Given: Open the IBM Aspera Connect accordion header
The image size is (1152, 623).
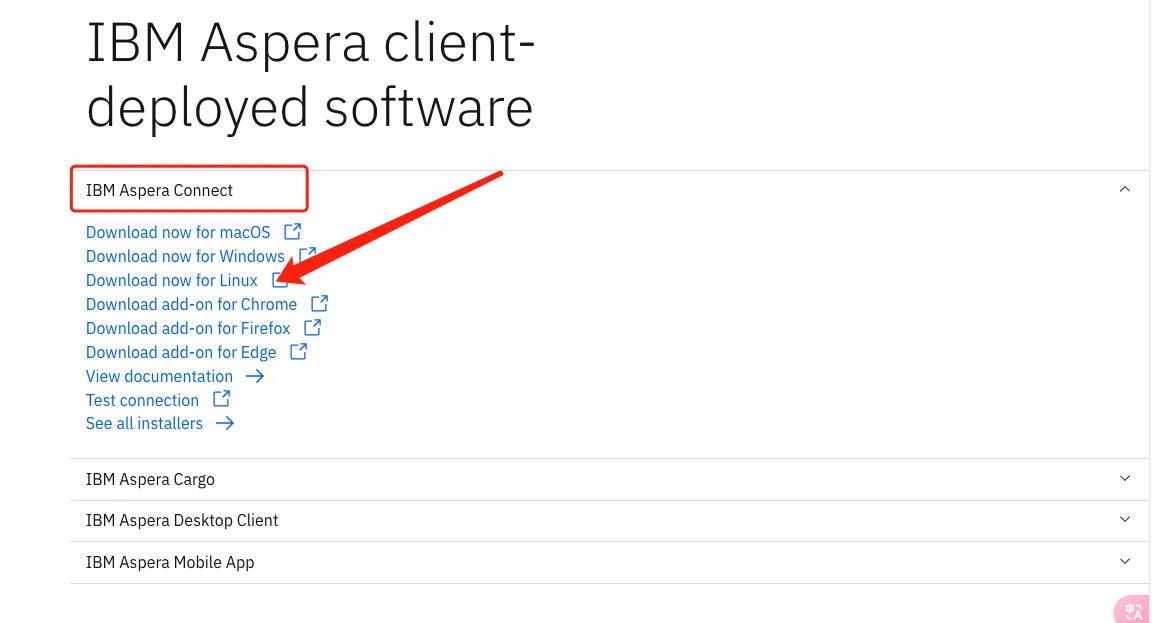Looking at the screenshot, I should (x=609, y=190).
